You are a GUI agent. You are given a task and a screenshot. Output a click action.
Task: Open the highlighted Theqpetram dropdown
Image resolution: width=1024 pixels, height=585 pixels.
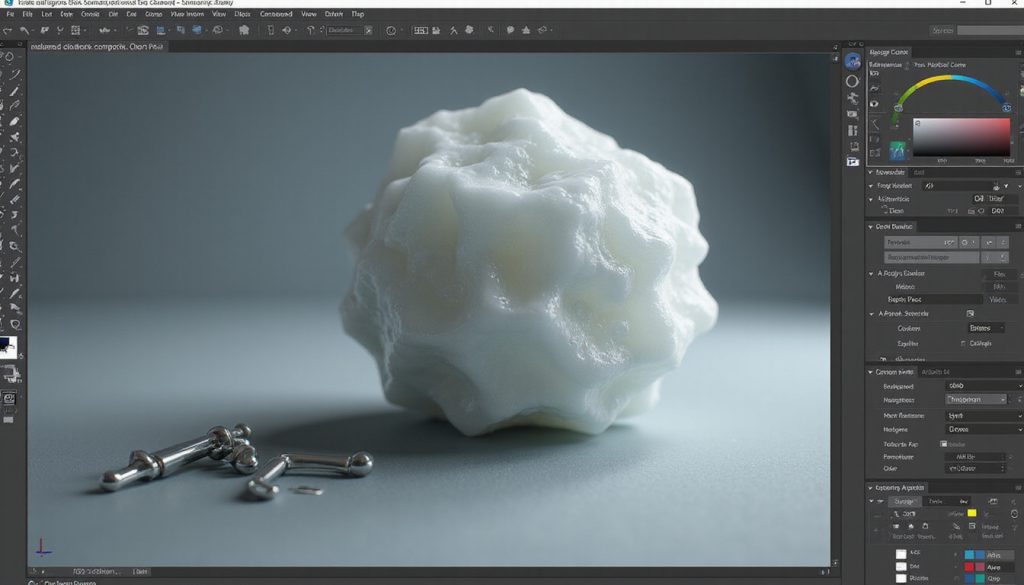[x=976, y=399]
